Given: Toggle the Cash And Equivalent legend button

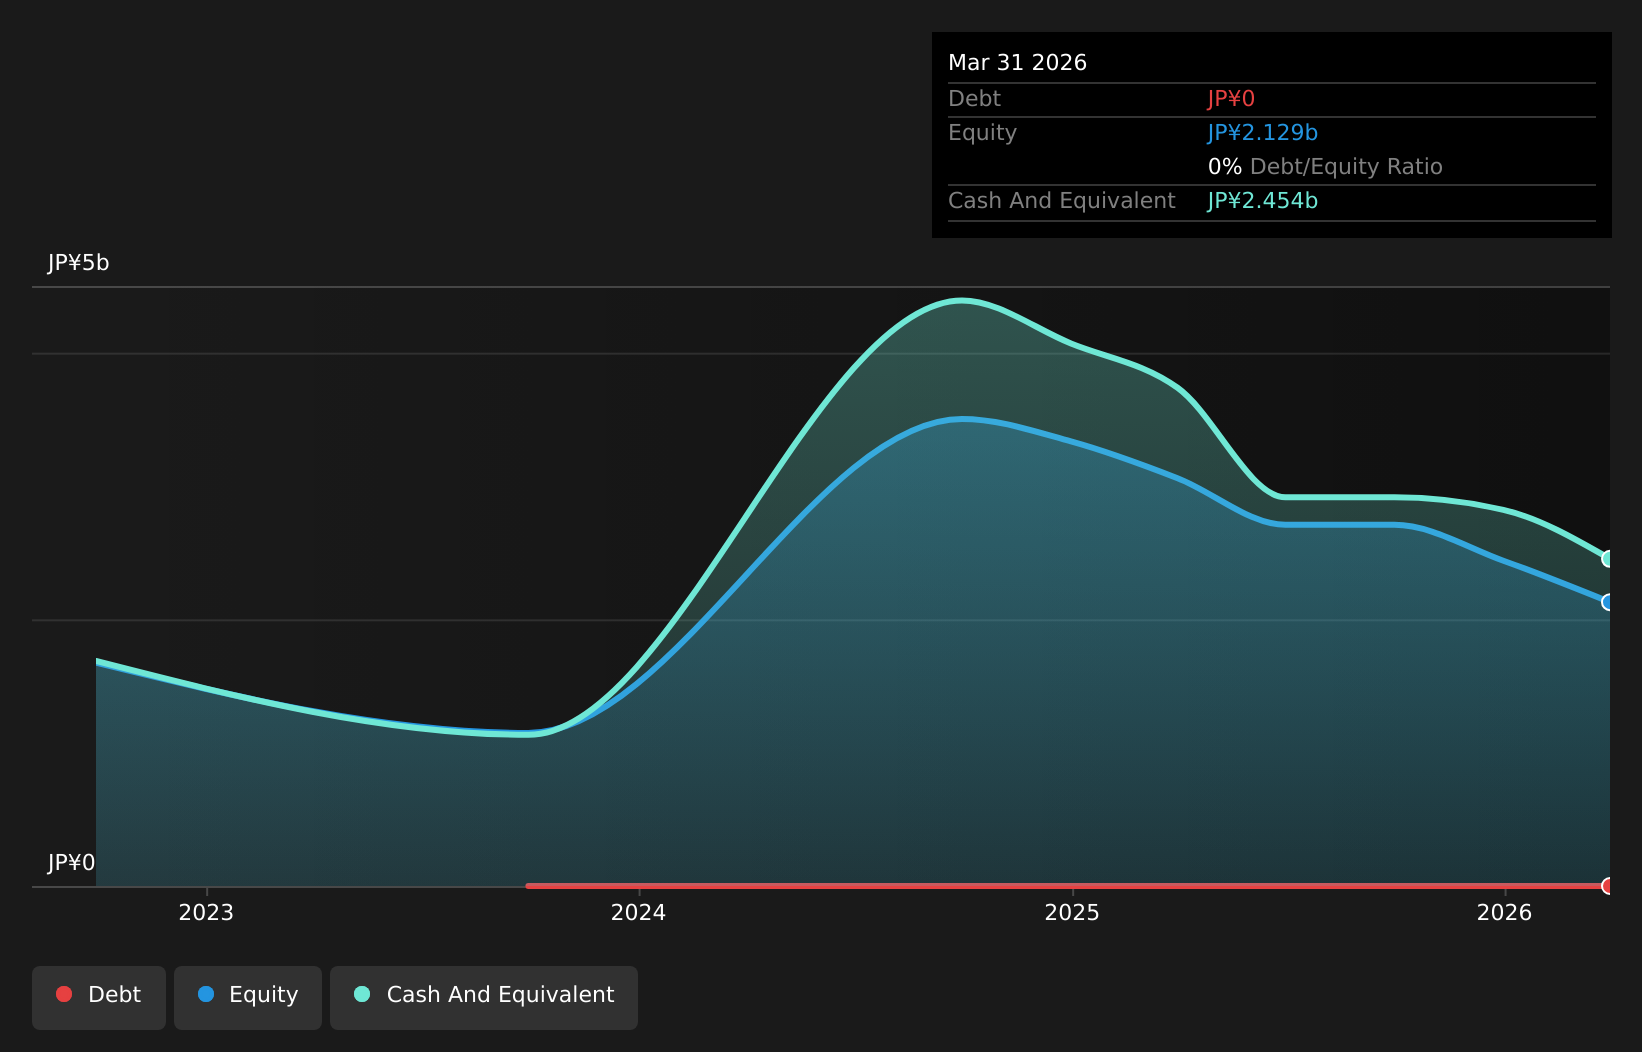Looking at the screenshot, I should pyautogui.click(x=484, y=997).
